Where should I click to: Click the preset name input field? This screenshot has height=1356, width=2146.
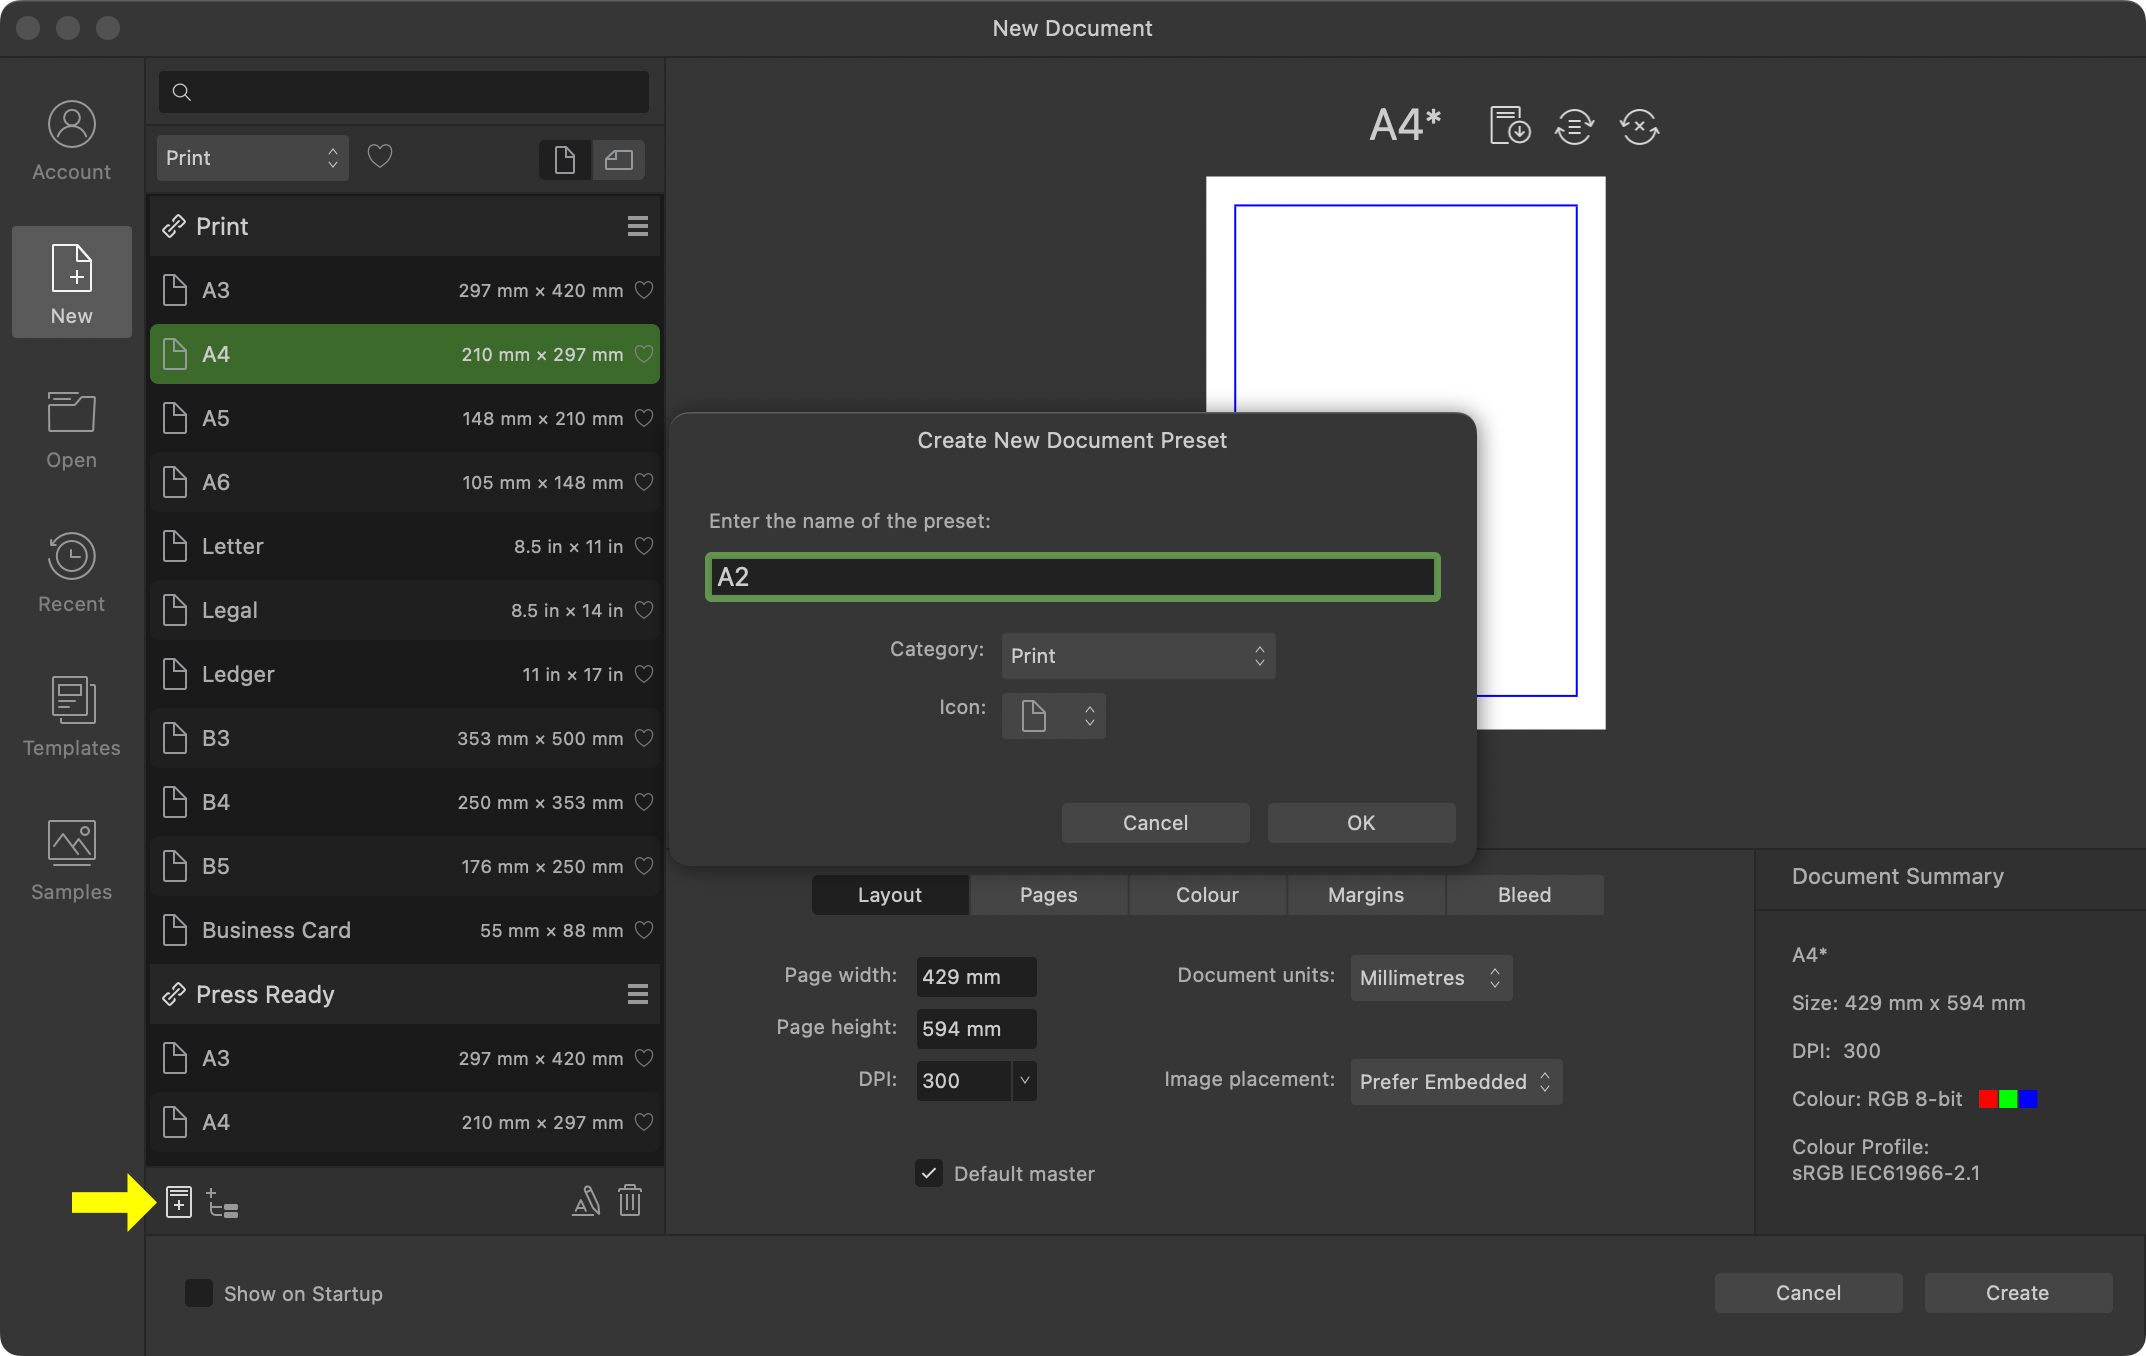pos(1072,577)
